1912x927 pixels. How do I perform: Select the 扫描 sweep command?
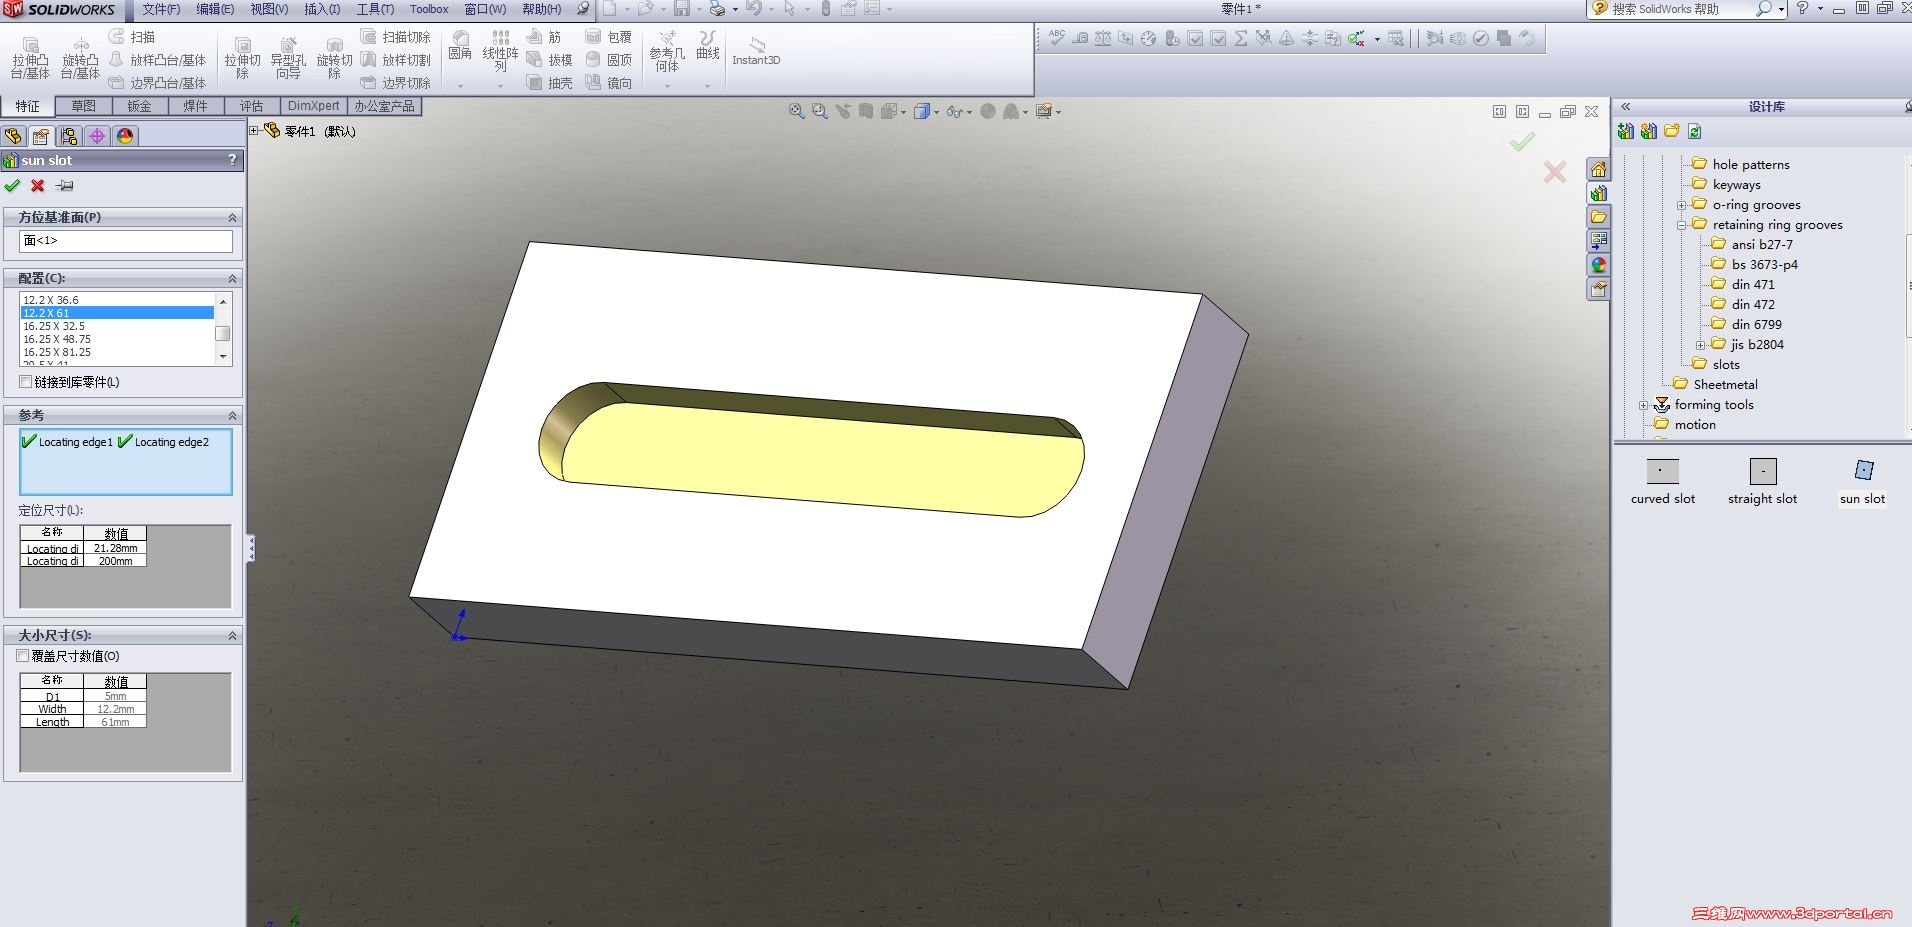[x=132, y=37]
